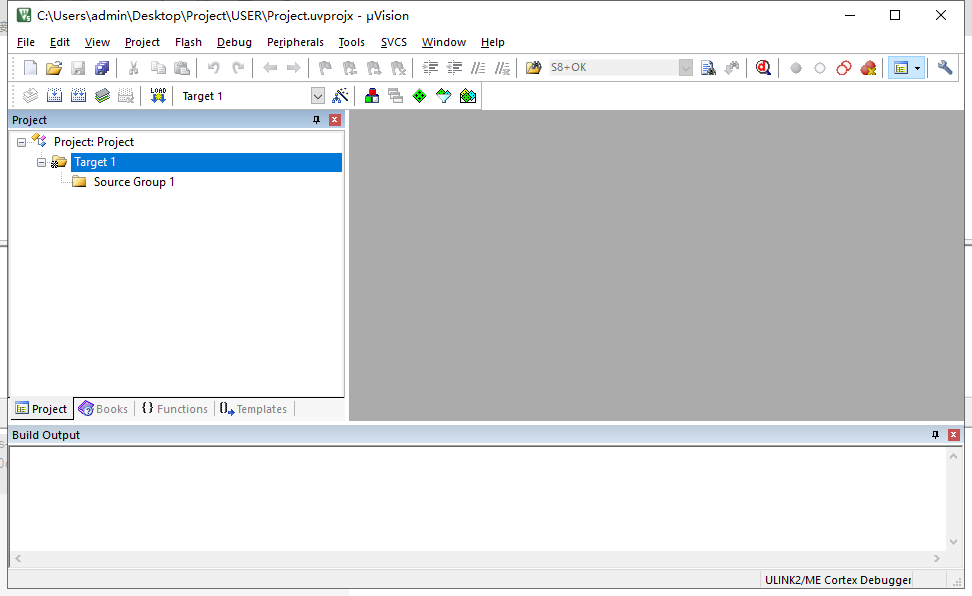Image resolution: width=972 pixels, height=596 pixels.
Task: Open the Project menu
Action: (142, 42)
